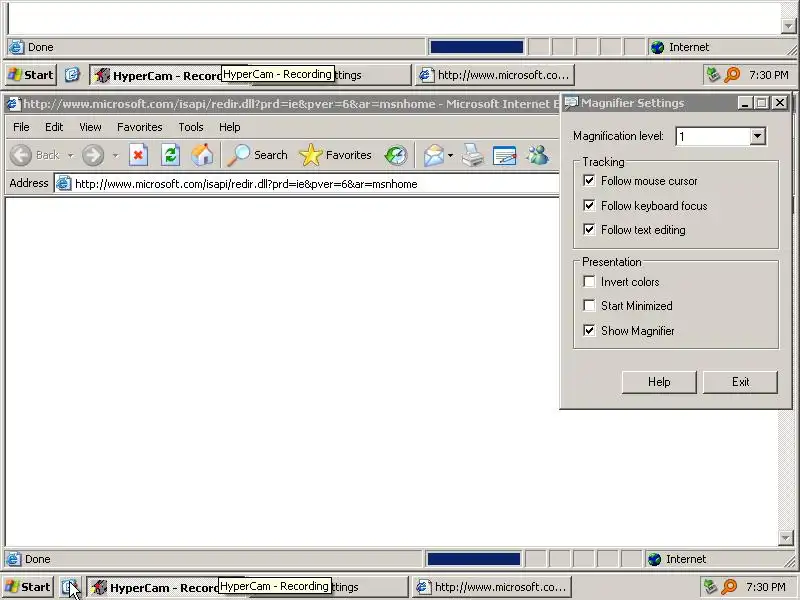Click the Home house icon
This screenshot has height=600, width=800.
point(202,155)
